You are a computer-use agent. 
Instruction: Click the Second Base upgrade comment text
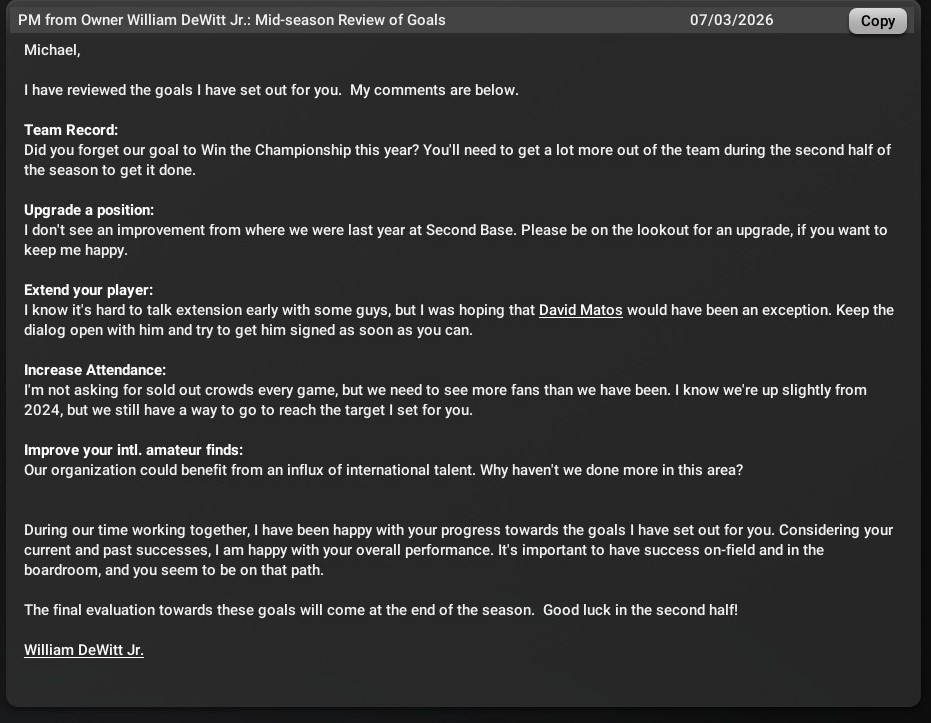[x=455, y=230]
